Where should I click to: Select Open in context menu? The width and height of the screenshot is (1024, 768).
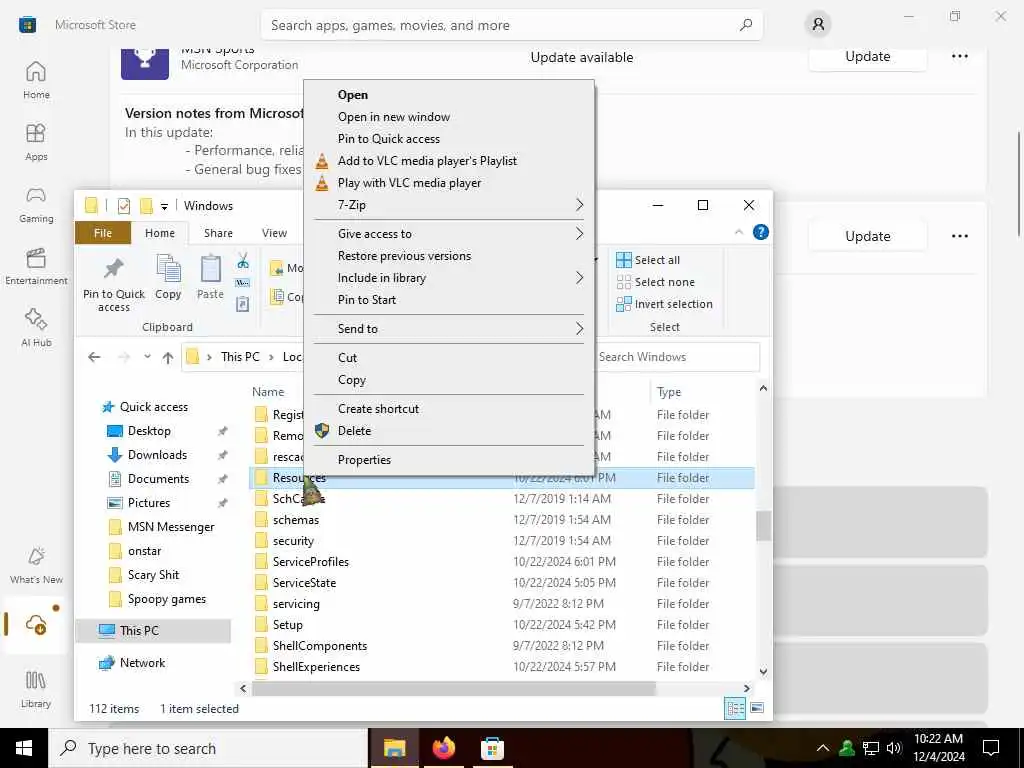point(449,95)
